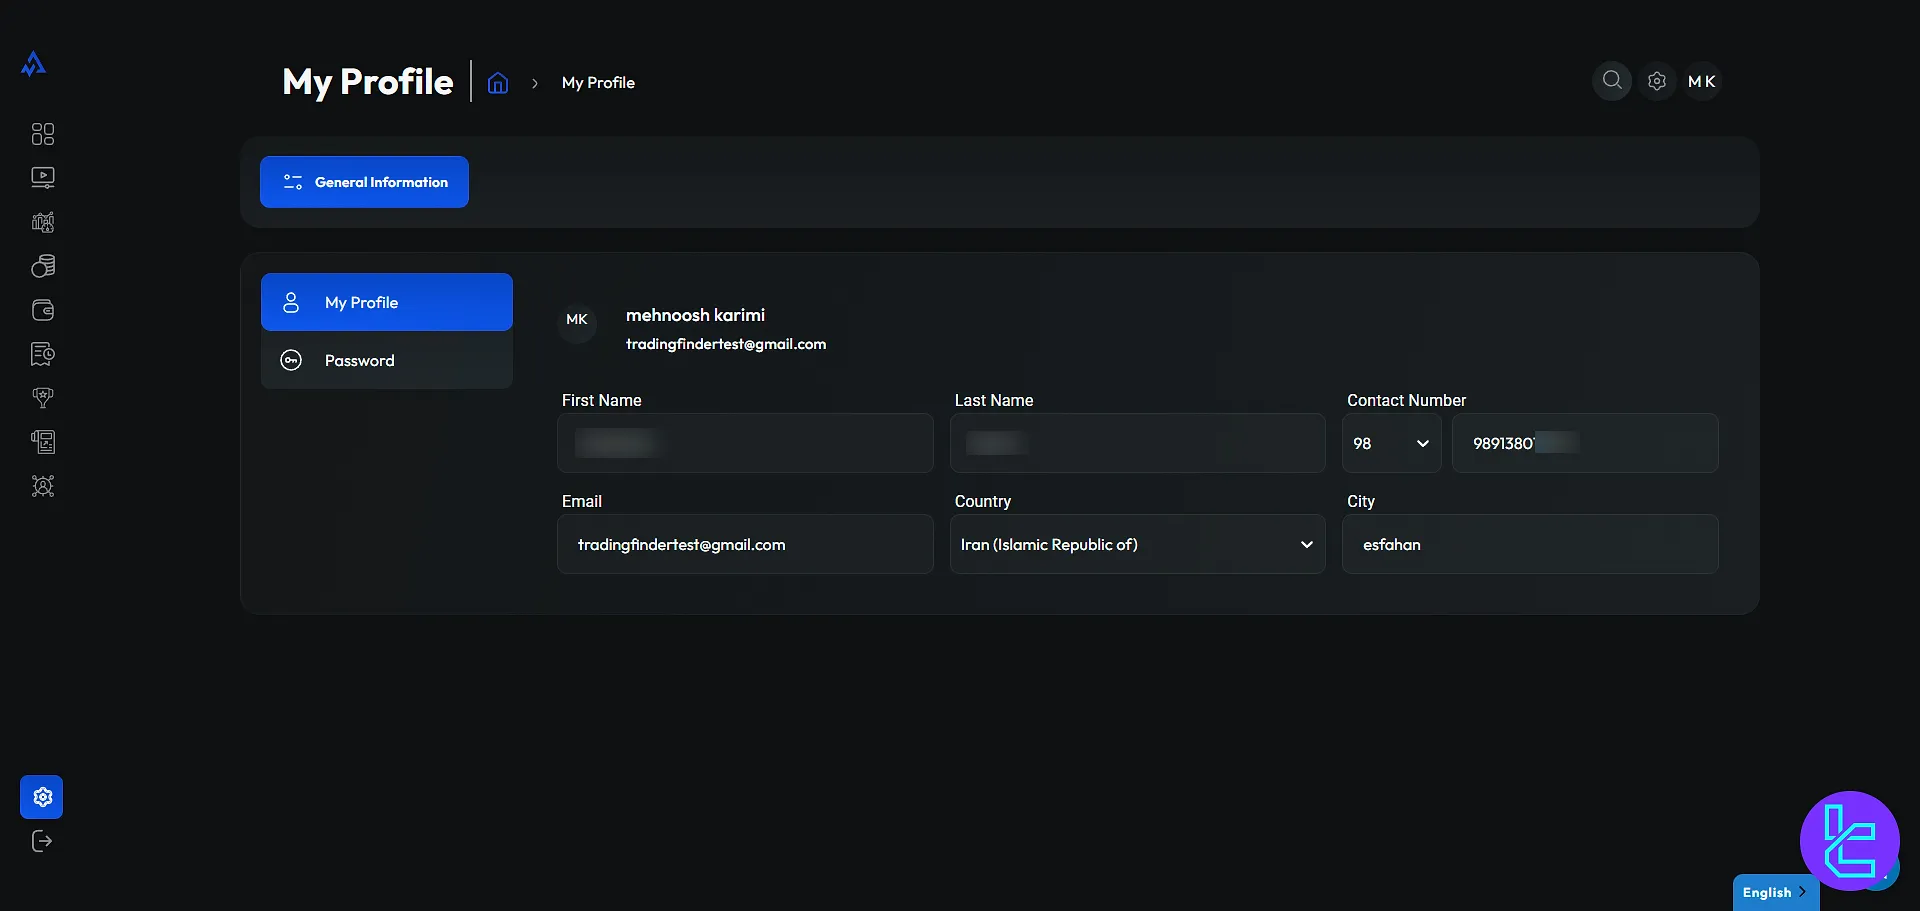The height and width of the screenshot is (911, 1920).
Task: Switch to the Password menu item
Action: [x=387, y=360]
